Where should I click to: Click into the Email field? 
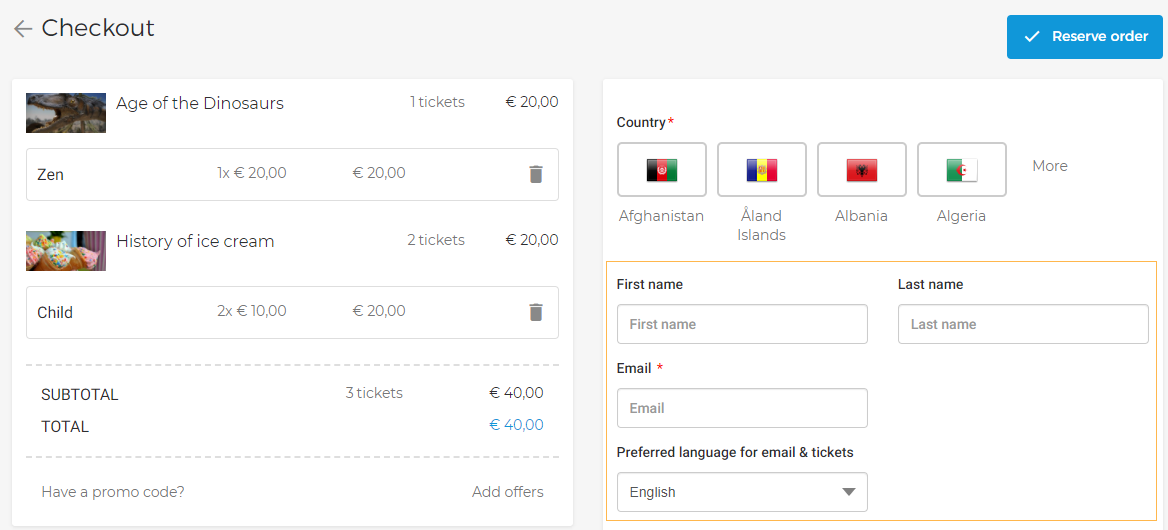(742, 408)
